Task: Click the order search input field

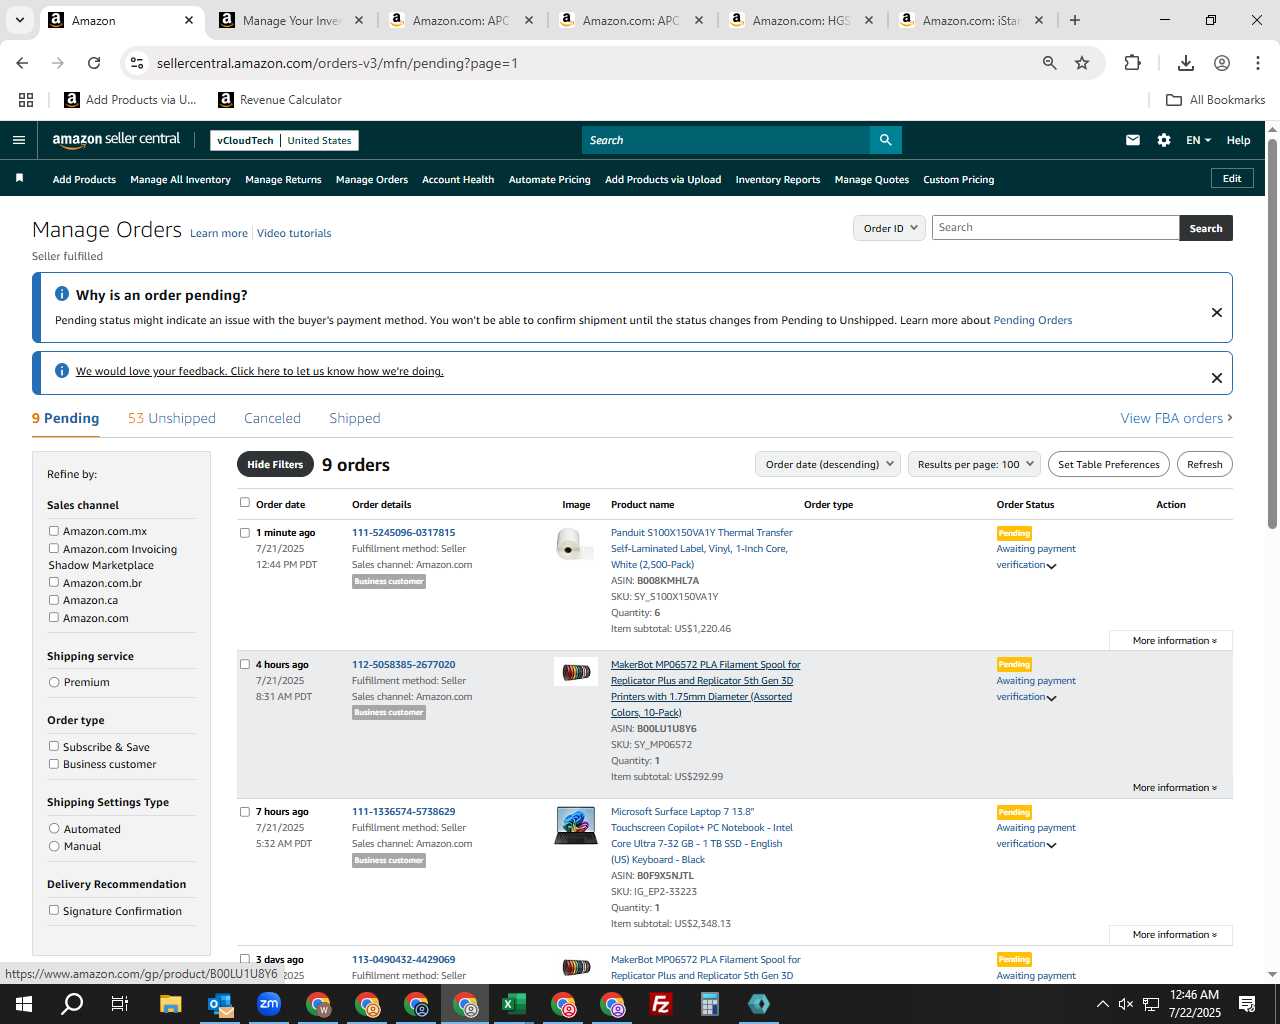Action: point(1055,228)
